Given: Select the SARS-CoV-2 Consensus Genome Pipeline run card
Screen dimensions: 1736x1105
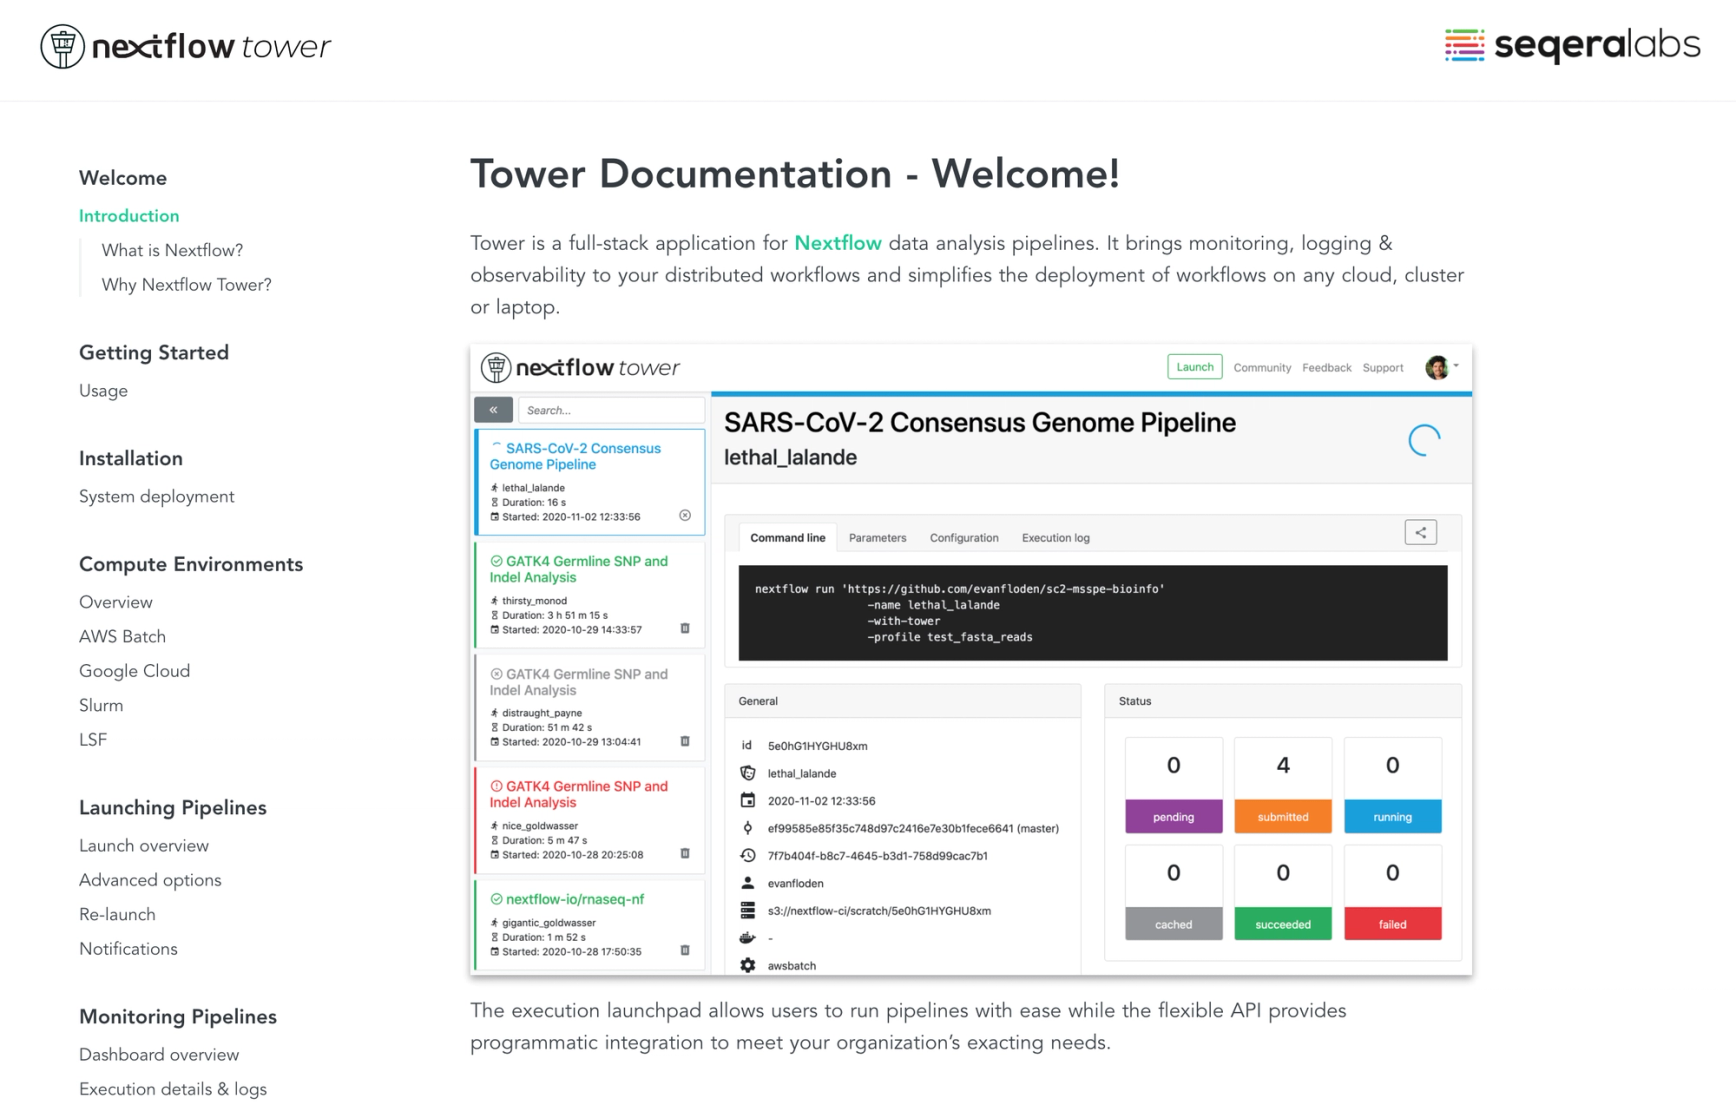Looking at the screenshot, I should tap(590, 482).
